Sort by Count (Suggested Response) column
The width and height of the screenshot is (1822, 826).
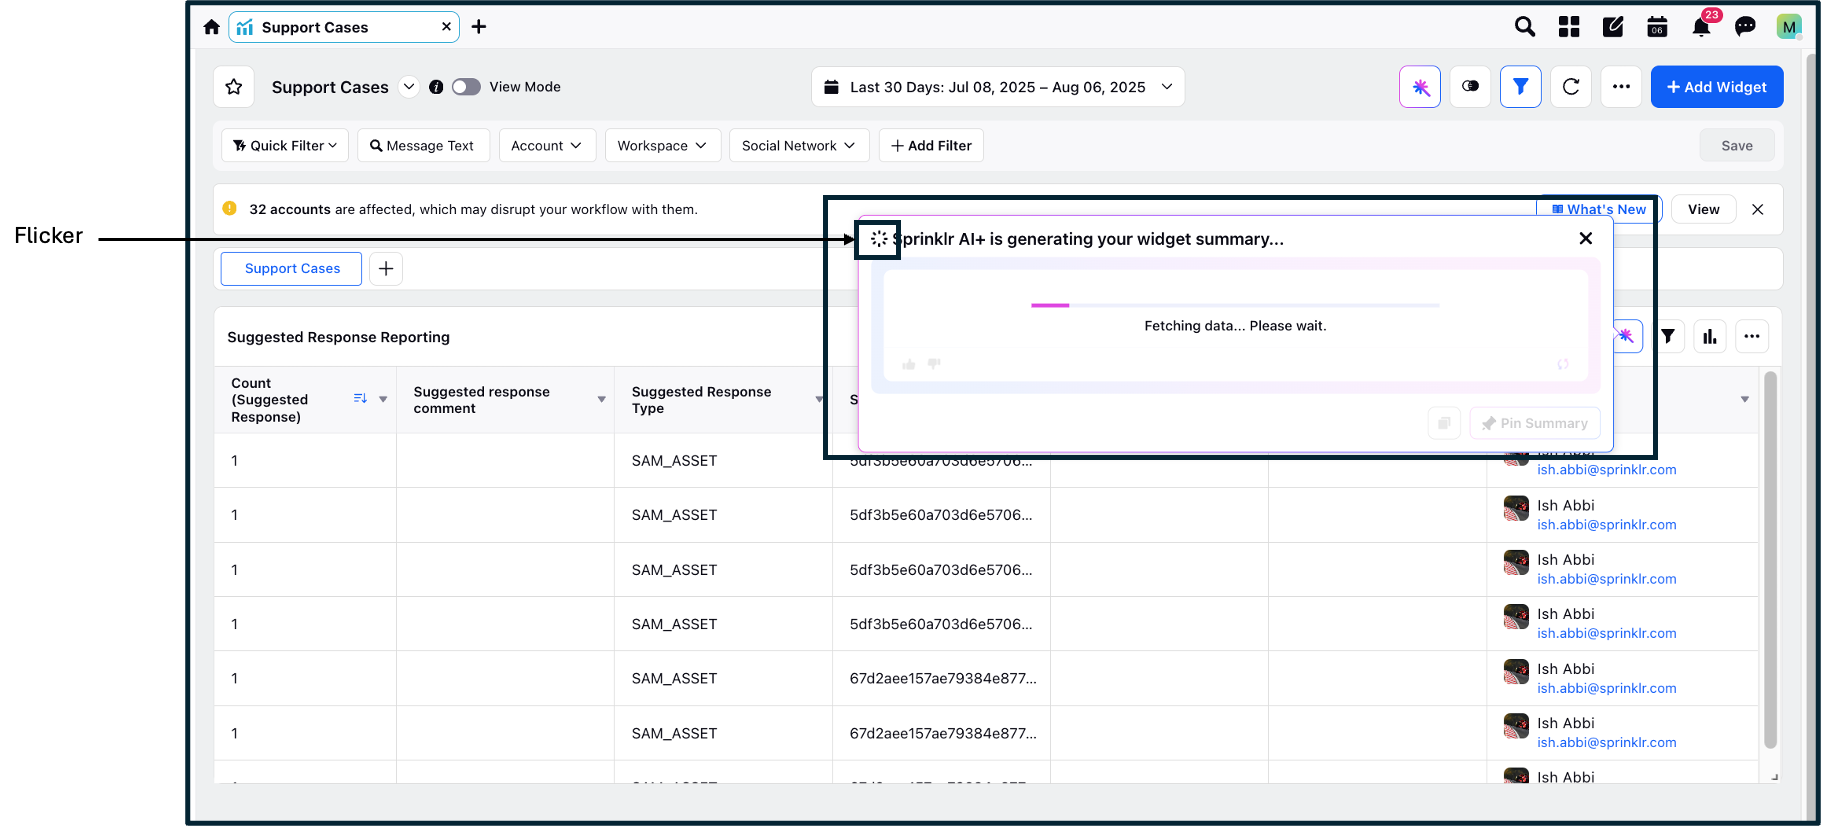pyautogui.click(x=360, y=399)
